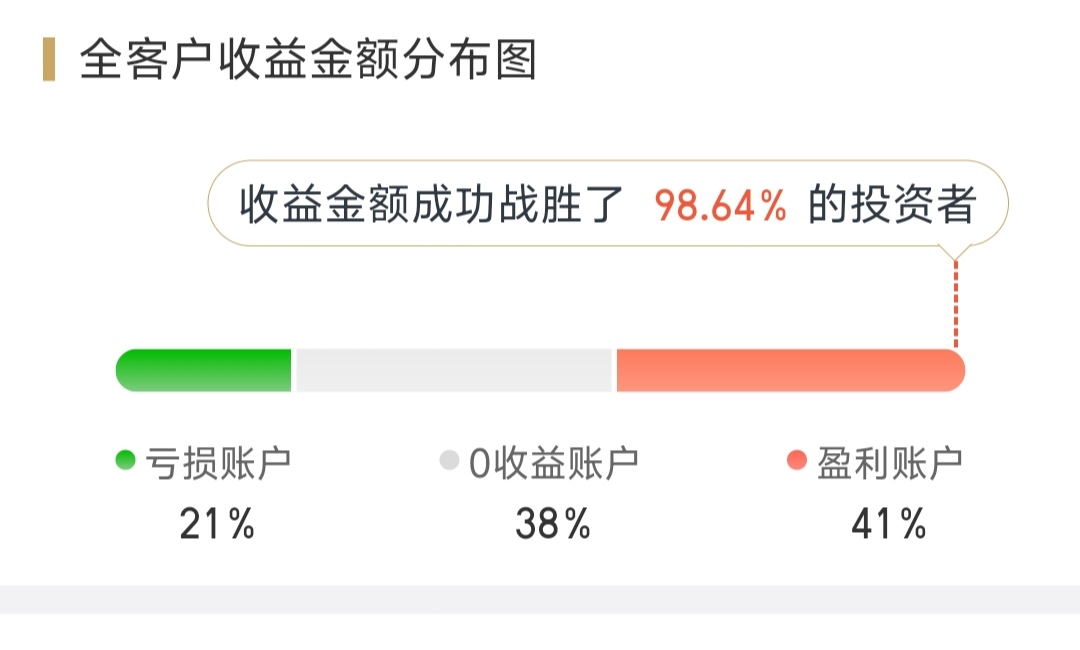The width and height of the screenshot is (1080, 650).
Task: Click the 41% value under 盈利账户
Action: click(x=888, y=523)
